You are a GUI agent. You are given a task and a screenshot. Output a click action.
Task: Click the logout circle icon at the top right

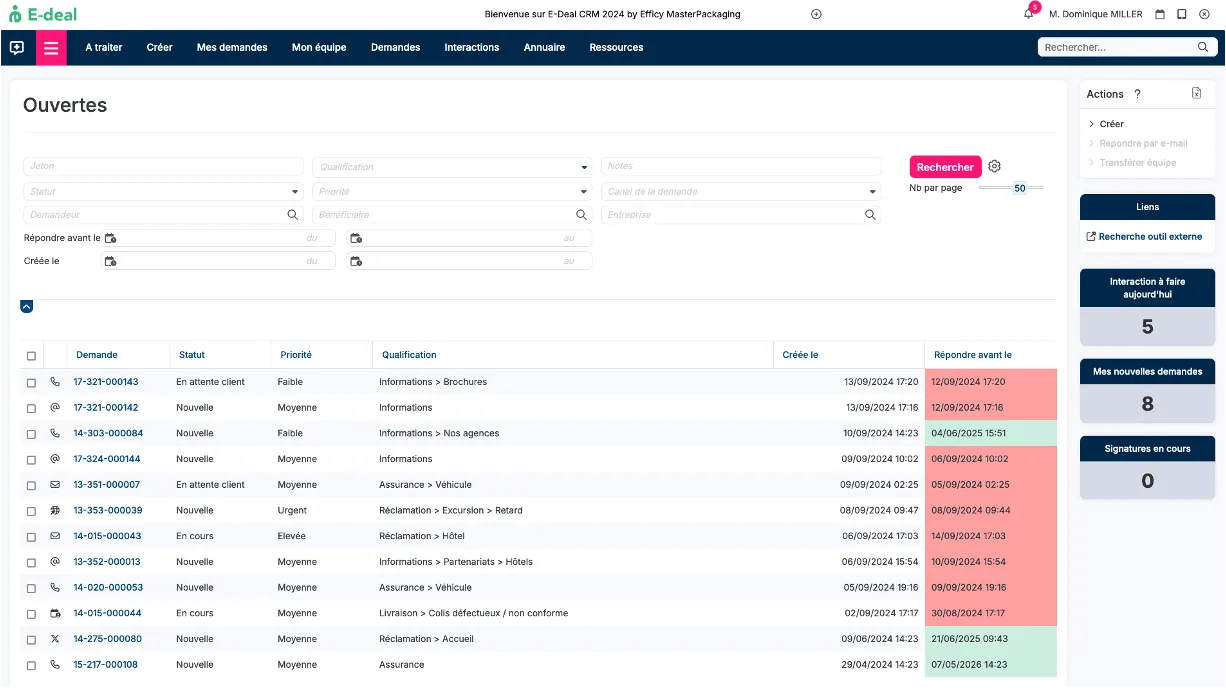(1204, 14)
